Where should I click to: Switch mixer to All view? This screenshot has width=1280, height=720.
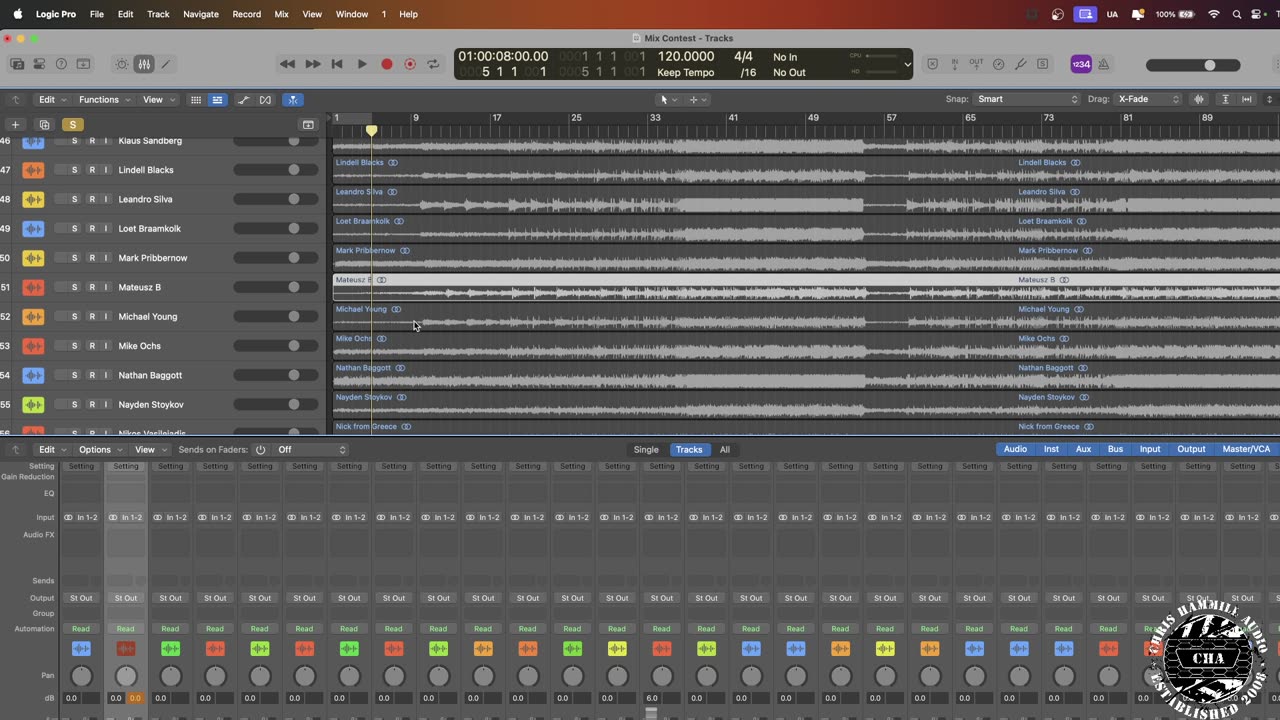[724, 450]
